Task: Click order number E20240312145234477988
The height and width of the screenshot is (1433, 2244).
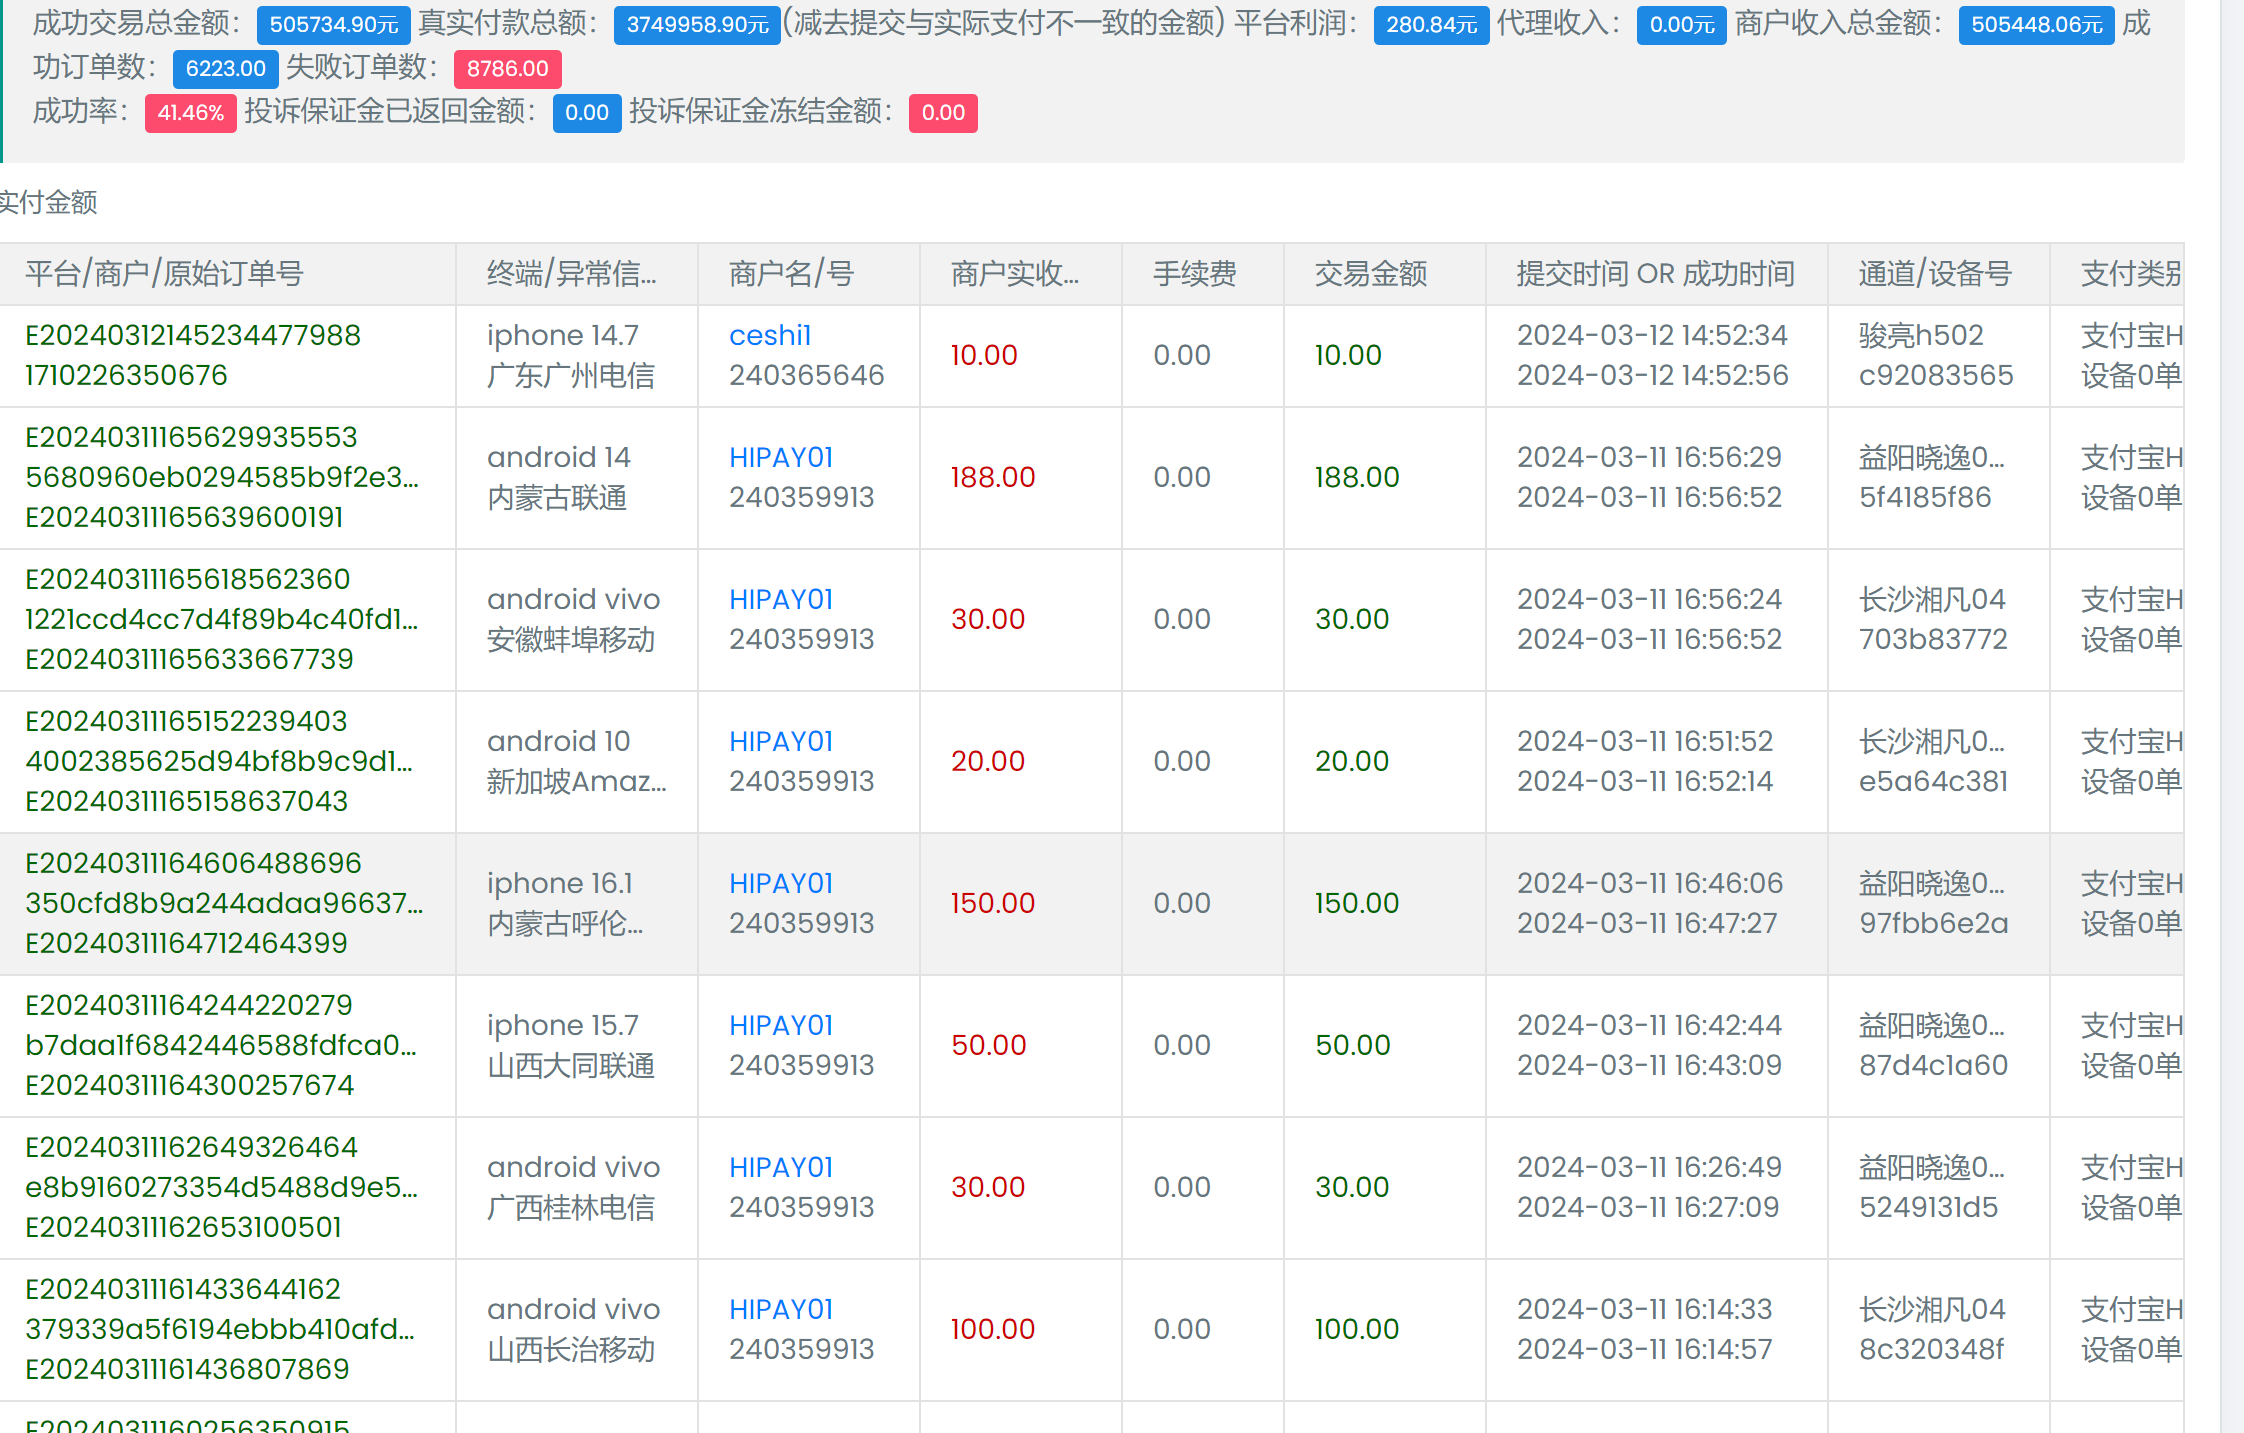Action: (192, 335)
